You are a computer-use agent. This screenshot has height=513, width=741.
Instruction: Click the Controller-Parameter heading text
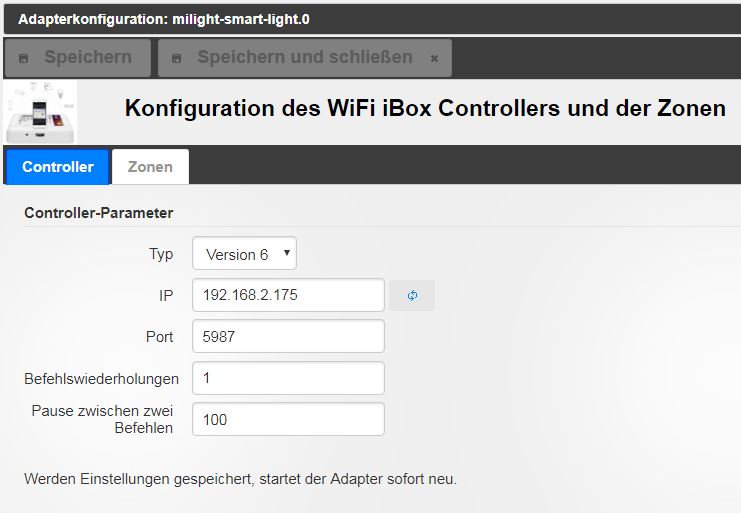coord(98,213)
